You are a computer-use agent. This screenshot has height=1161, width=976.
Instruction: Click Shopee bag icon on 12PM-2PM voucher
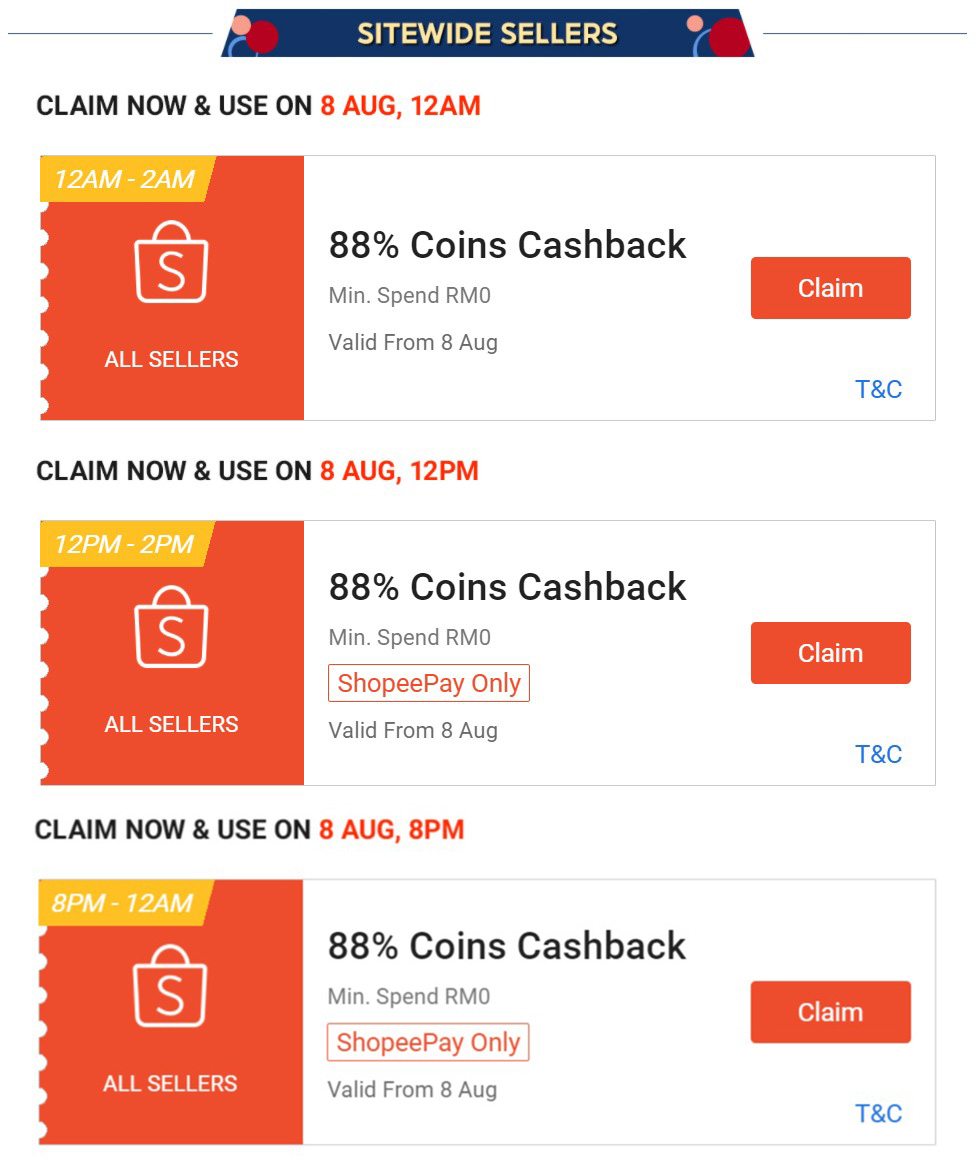tap(171, 627)
